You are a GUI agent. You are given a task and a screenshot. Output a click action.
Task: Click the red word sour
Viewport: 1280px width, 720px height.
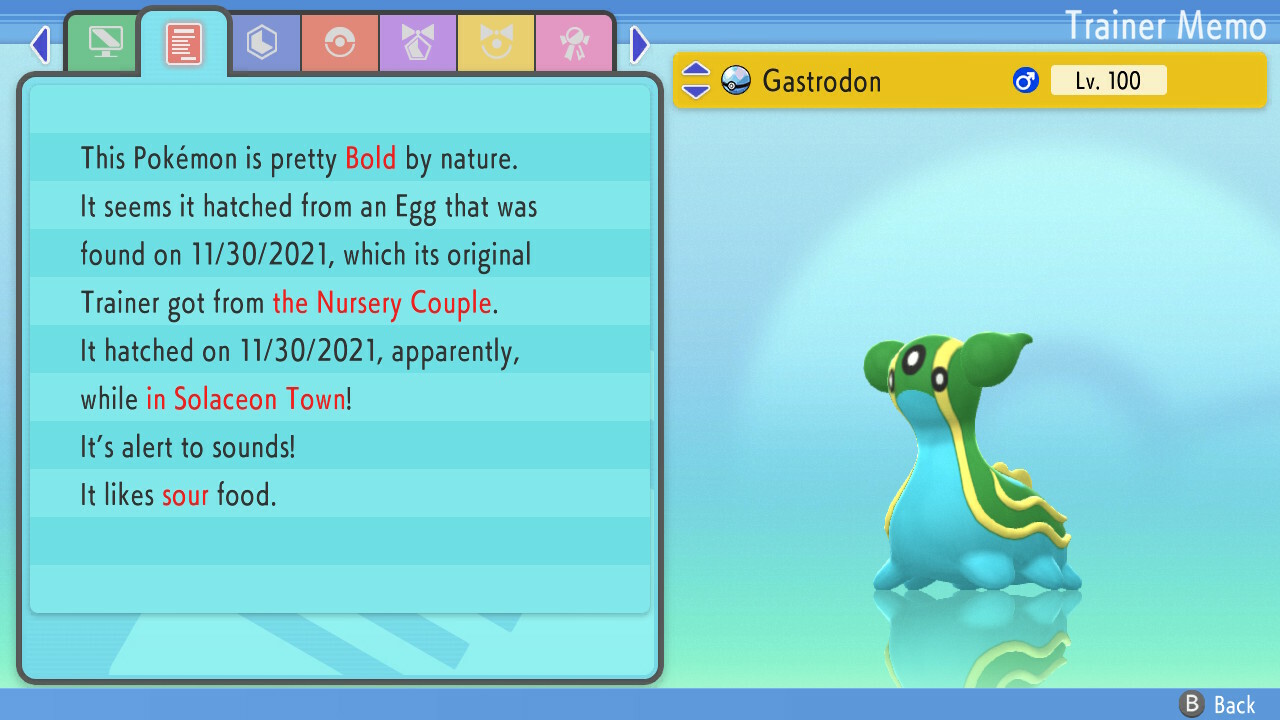[x=185, y=495]
